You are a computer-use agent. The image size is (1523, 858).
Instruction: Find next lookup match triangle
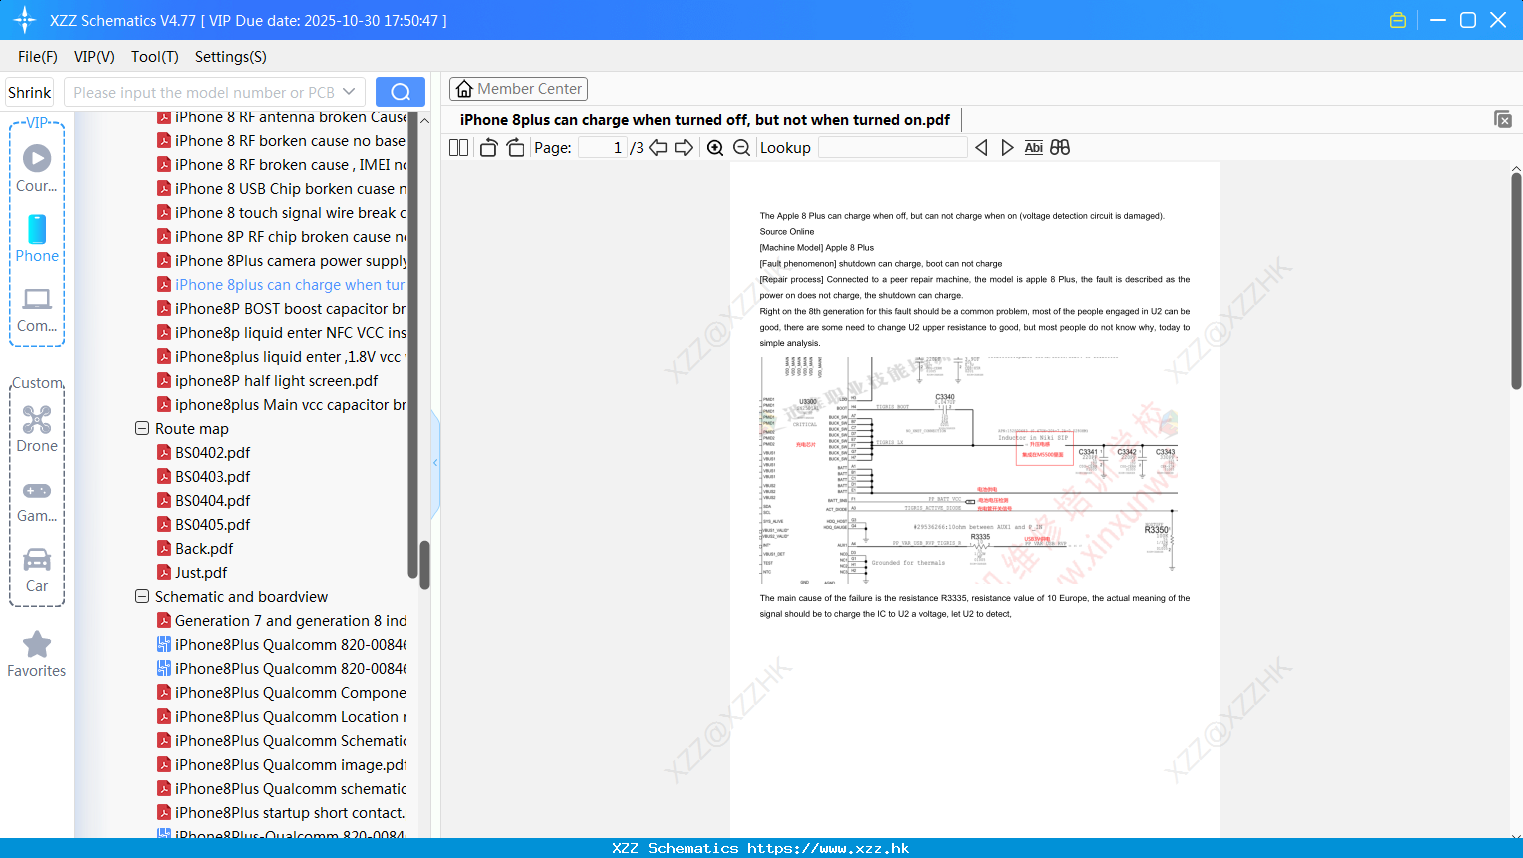pos(1008,148)
